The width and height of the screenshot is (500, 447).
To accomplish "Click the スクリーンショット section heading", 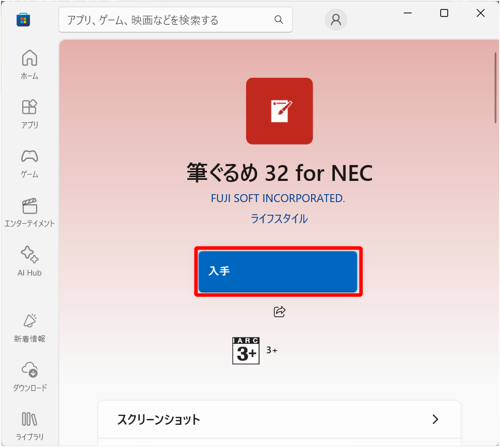I will point(159,419).
